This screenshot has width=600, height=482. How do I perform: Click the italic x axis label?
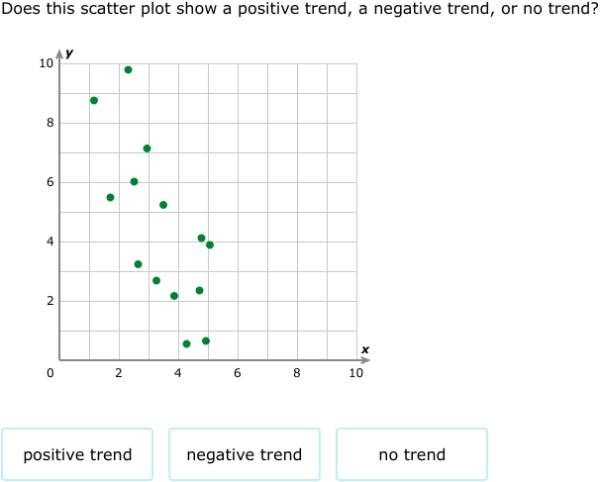[x=365, y=349]
